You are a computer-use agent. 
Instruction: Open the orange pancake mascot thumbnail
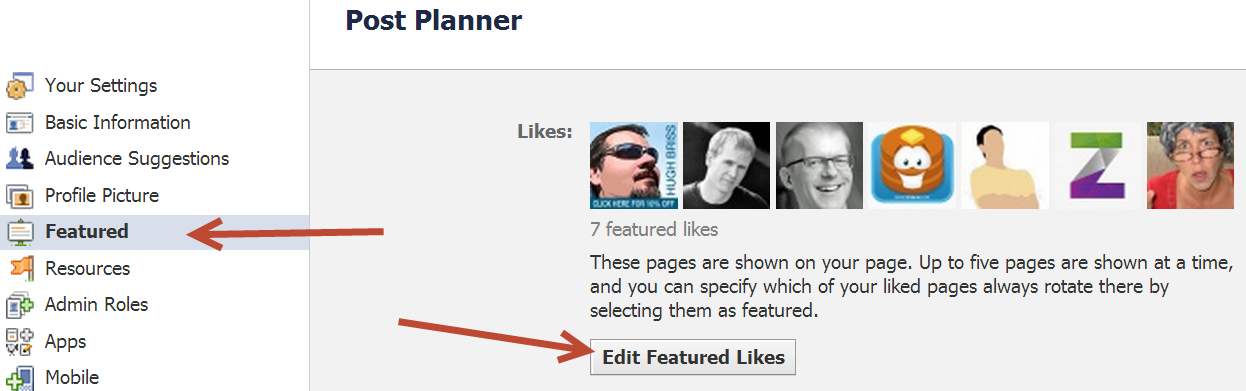pyautogui.click(x=912, y=165)
